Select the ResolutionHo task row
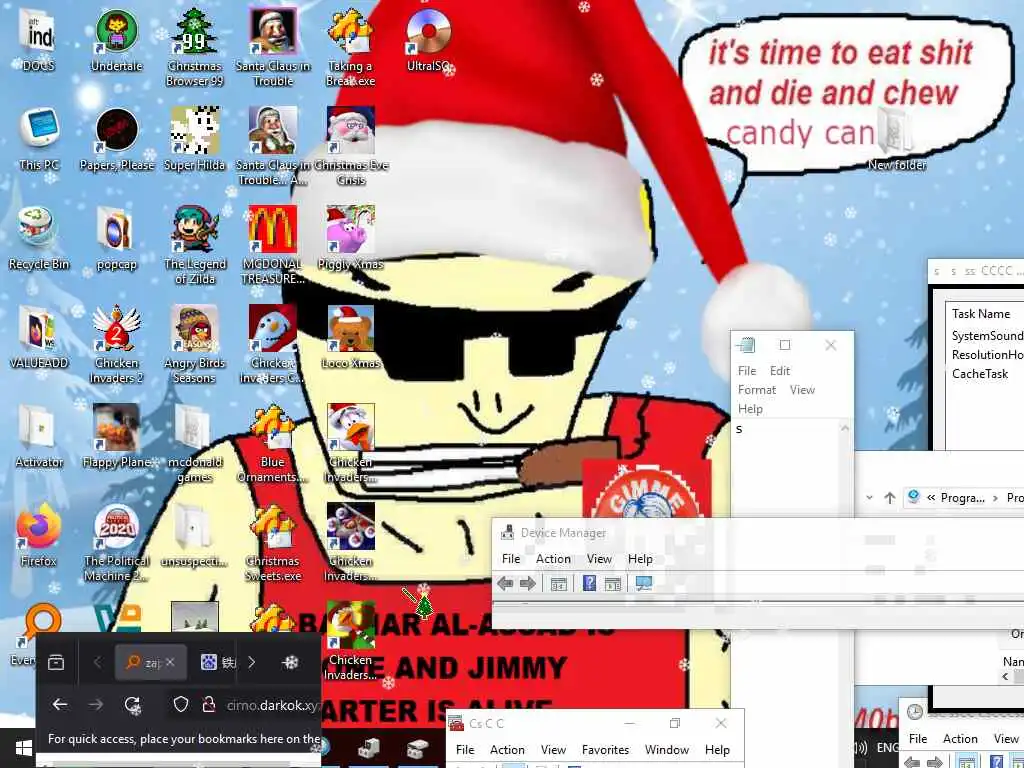 click(986, 355)
